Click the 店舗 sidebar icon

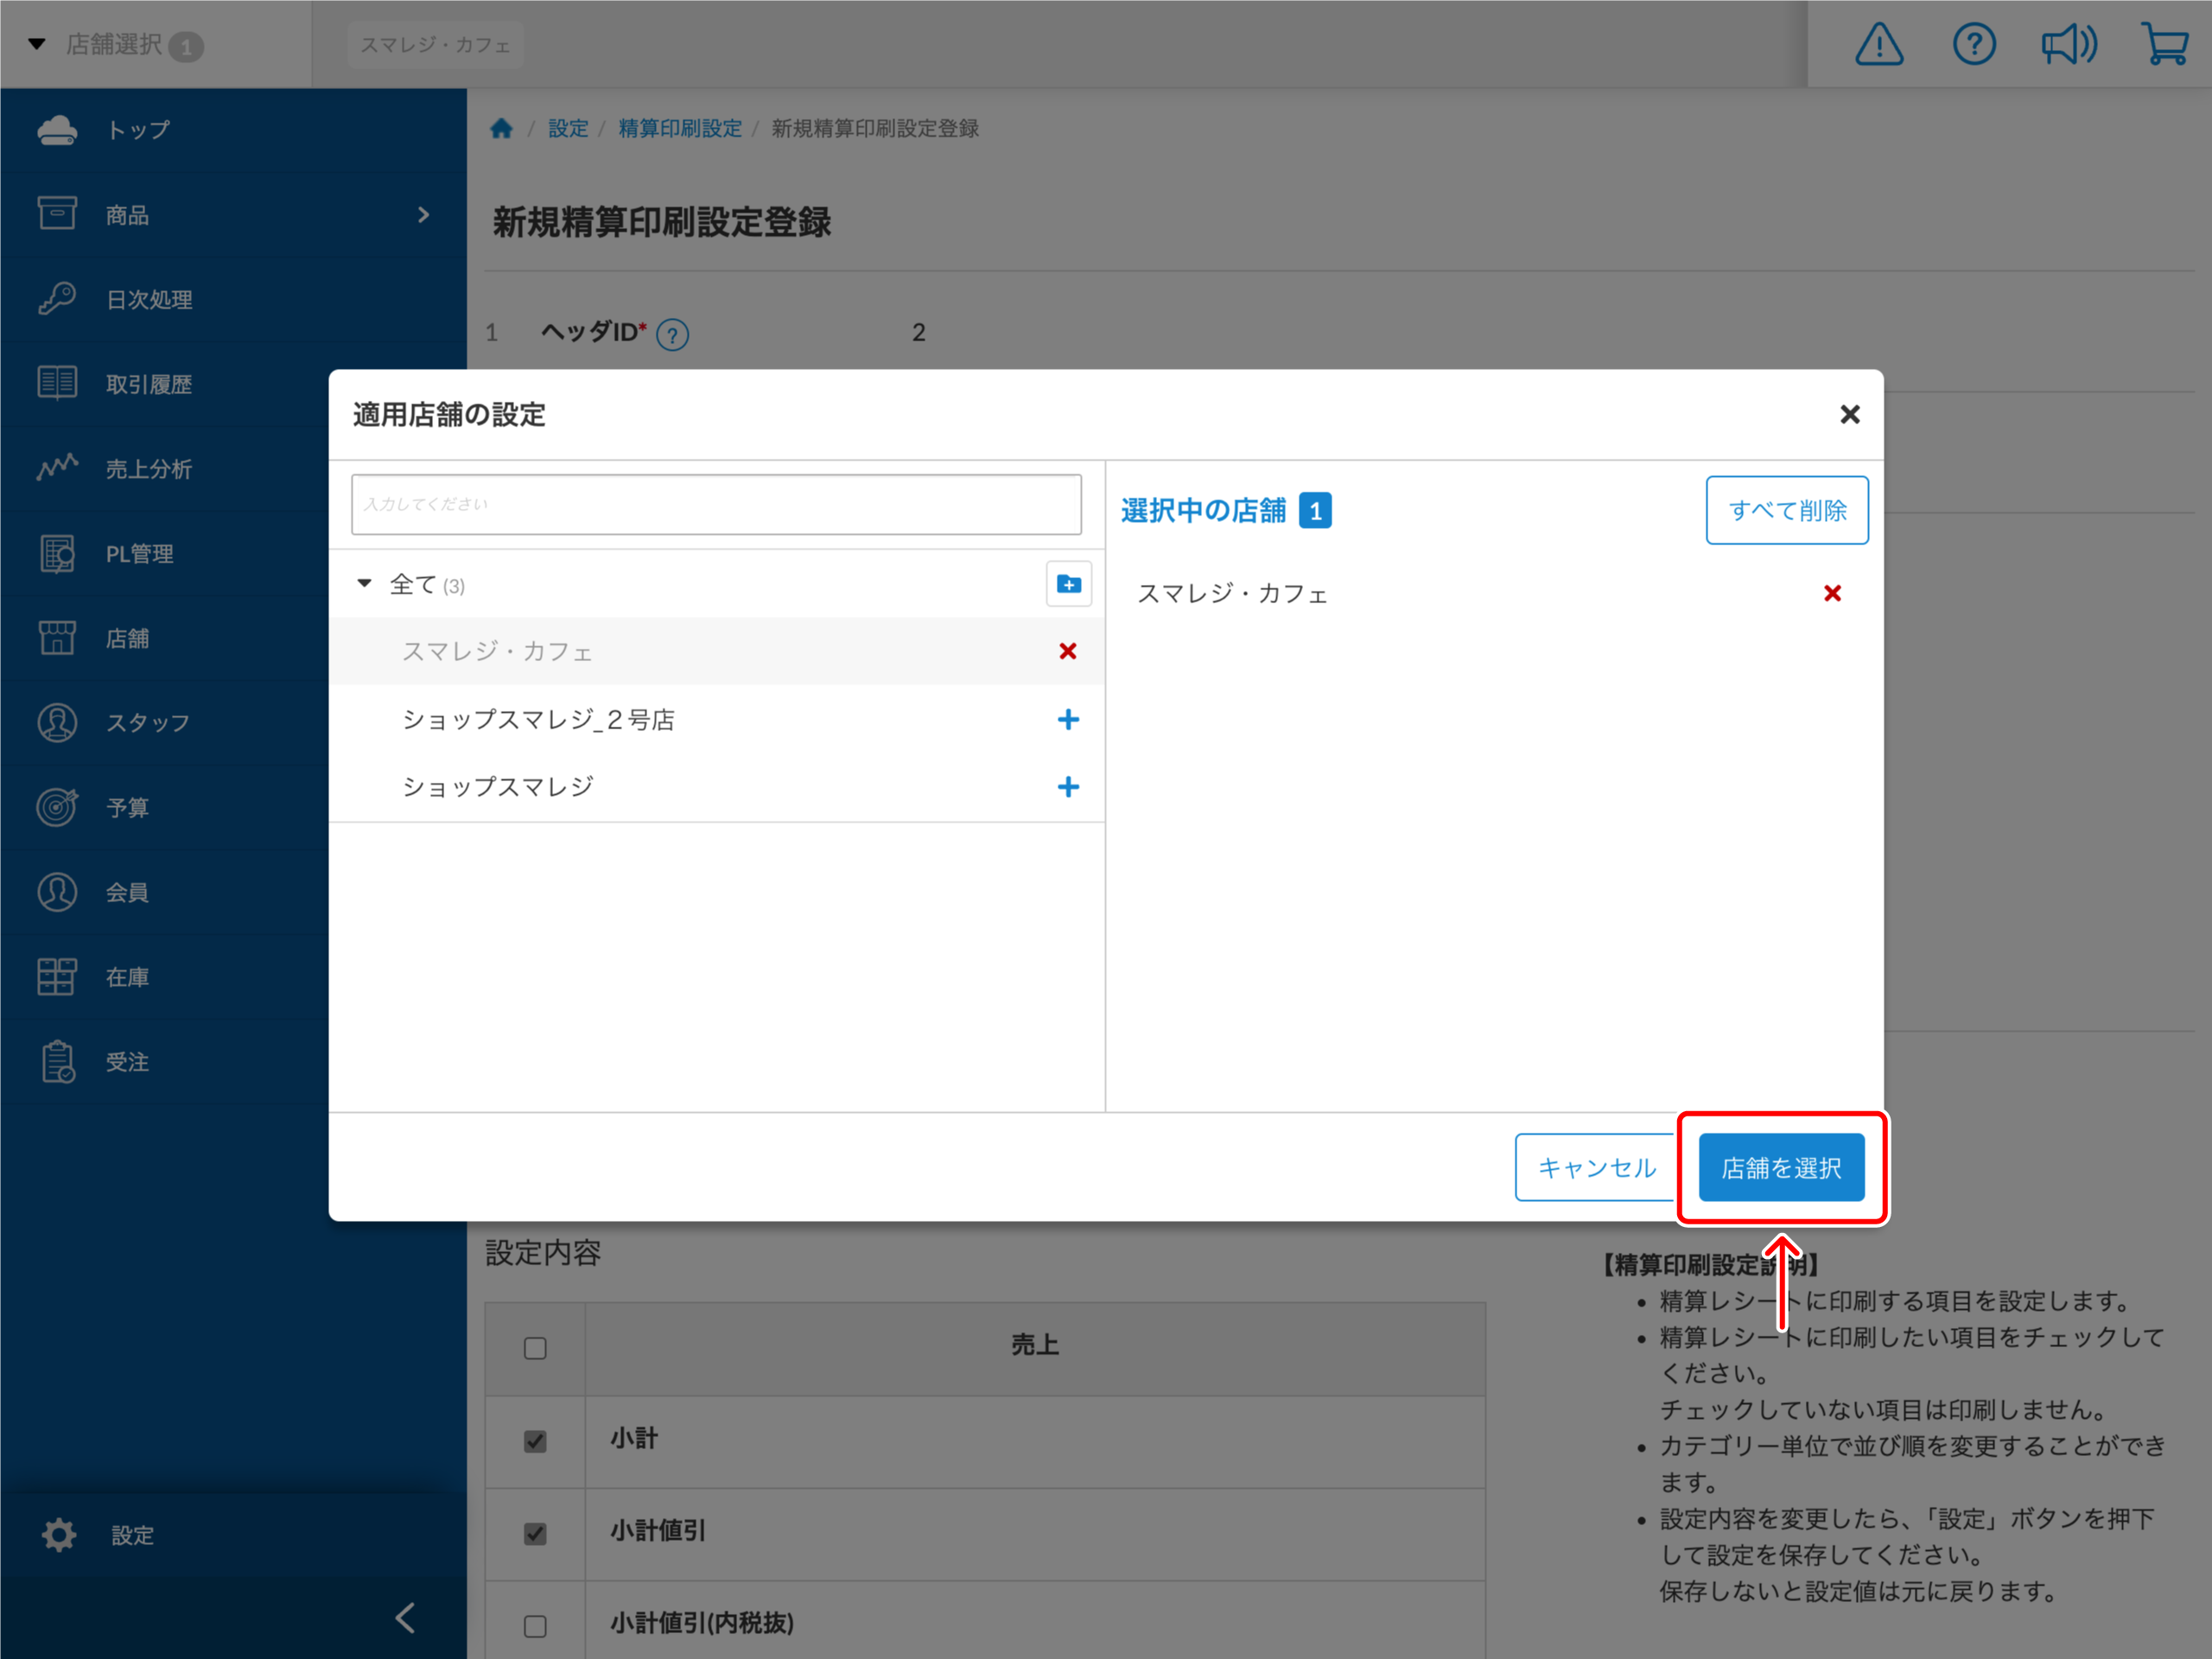pos(57,637)
